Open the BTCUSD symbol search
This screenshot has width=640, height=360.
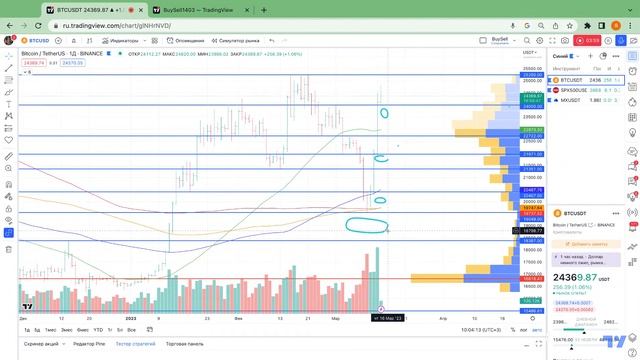[36, 40]
